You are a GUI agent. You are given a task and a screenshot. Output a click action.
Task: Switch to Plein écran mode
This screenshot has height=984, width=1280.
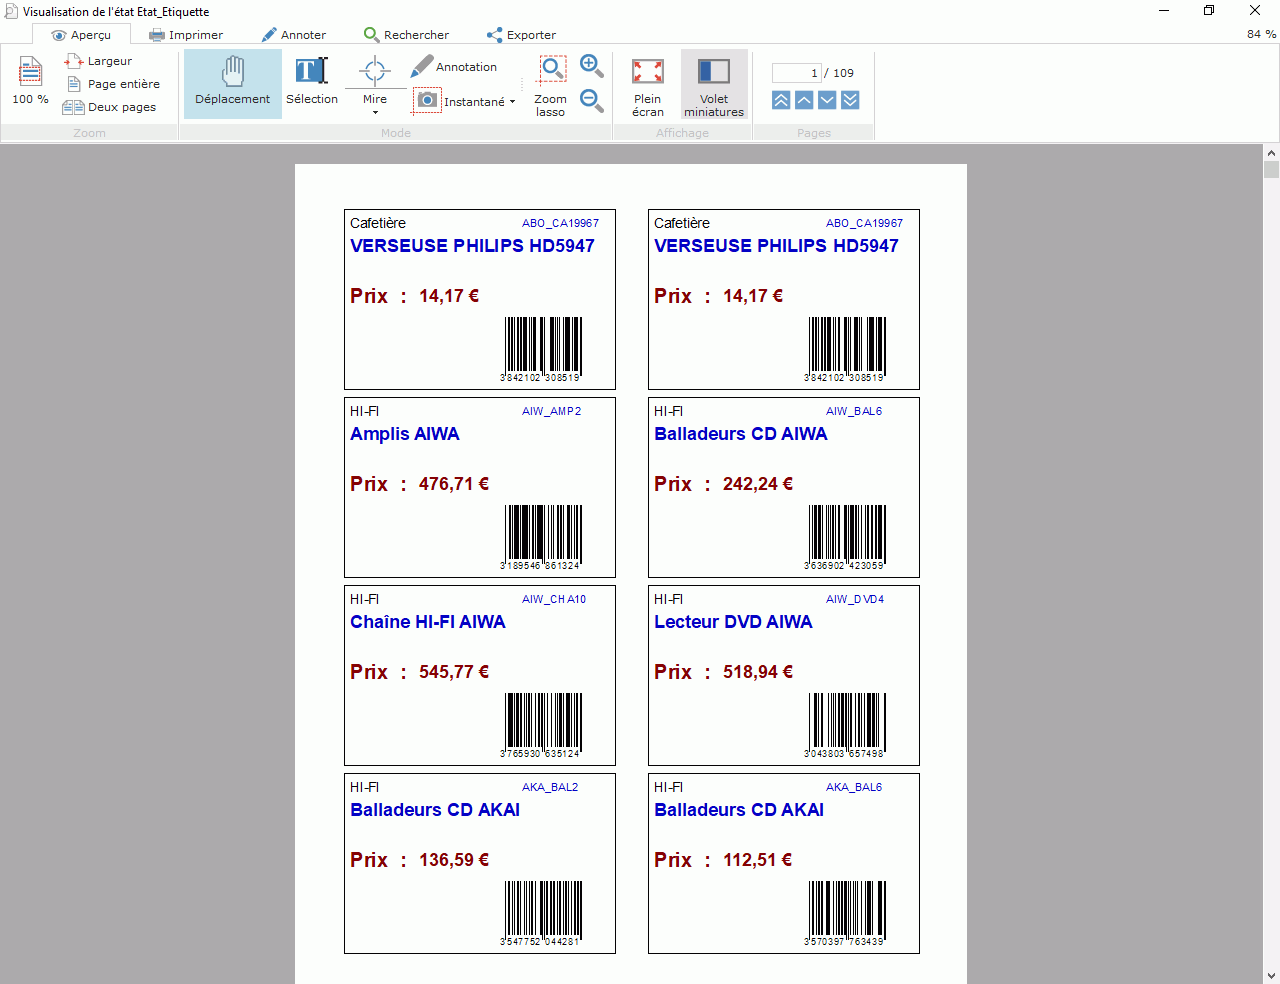point(648,86)
